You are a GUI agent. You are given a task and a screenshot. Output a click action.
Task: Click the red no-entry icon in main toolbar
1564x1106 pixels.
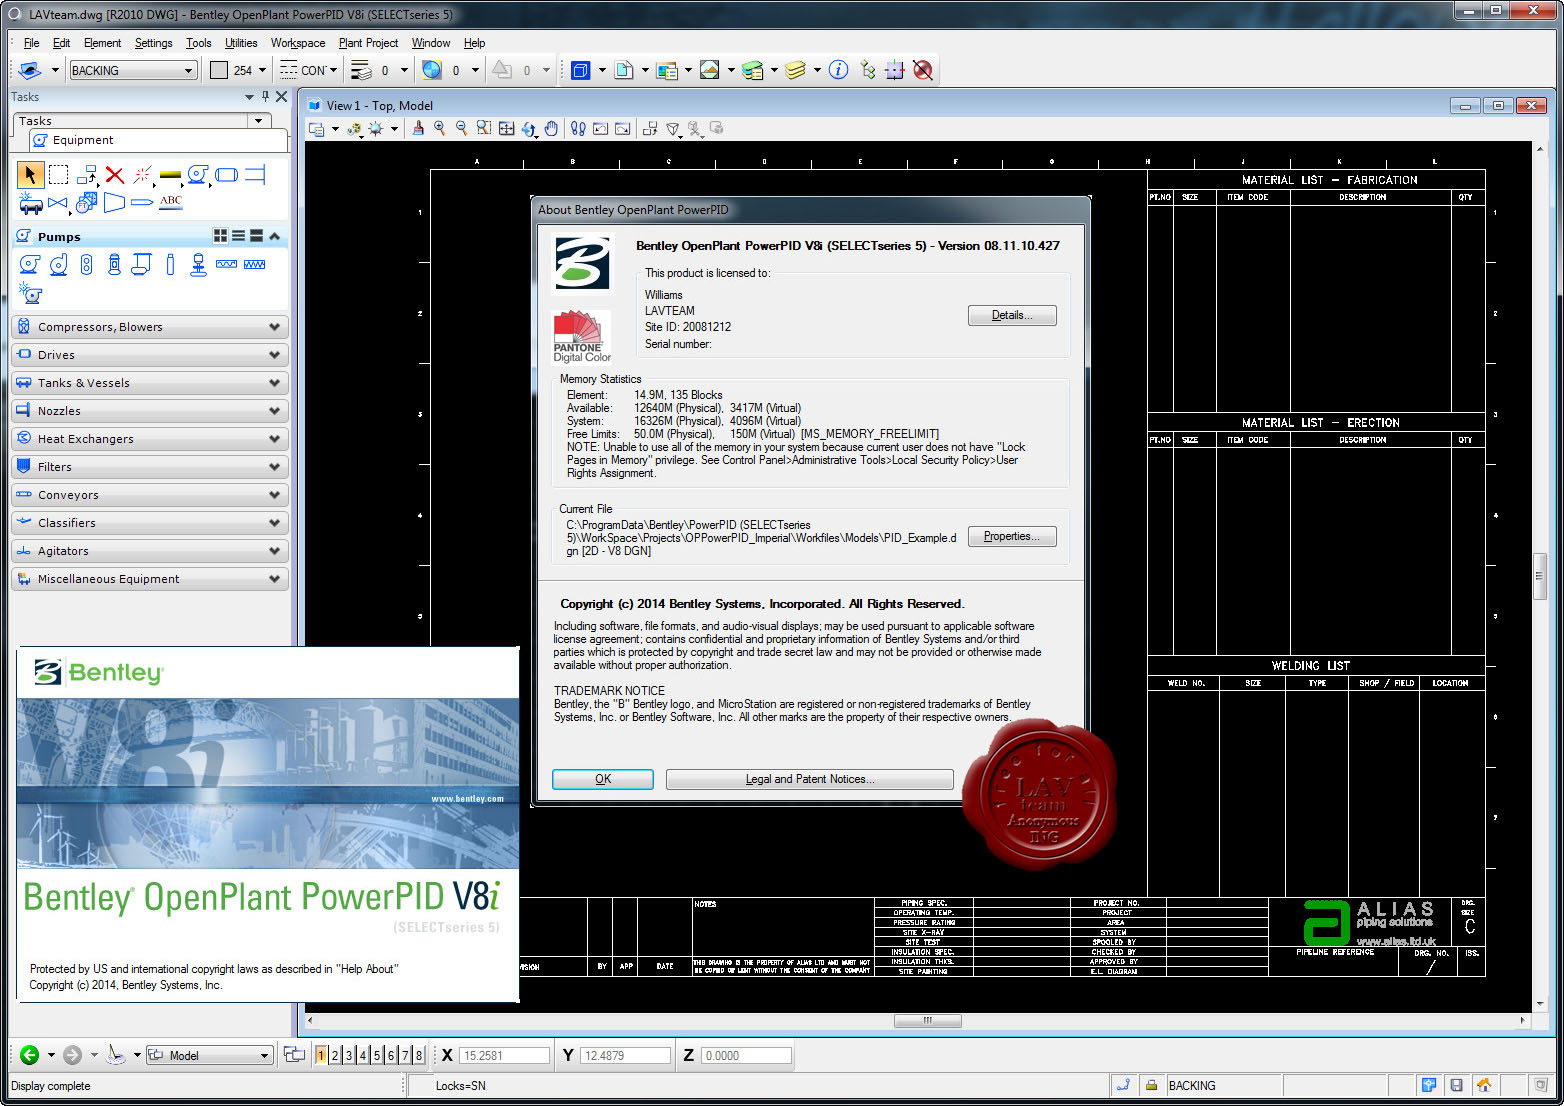923,70
